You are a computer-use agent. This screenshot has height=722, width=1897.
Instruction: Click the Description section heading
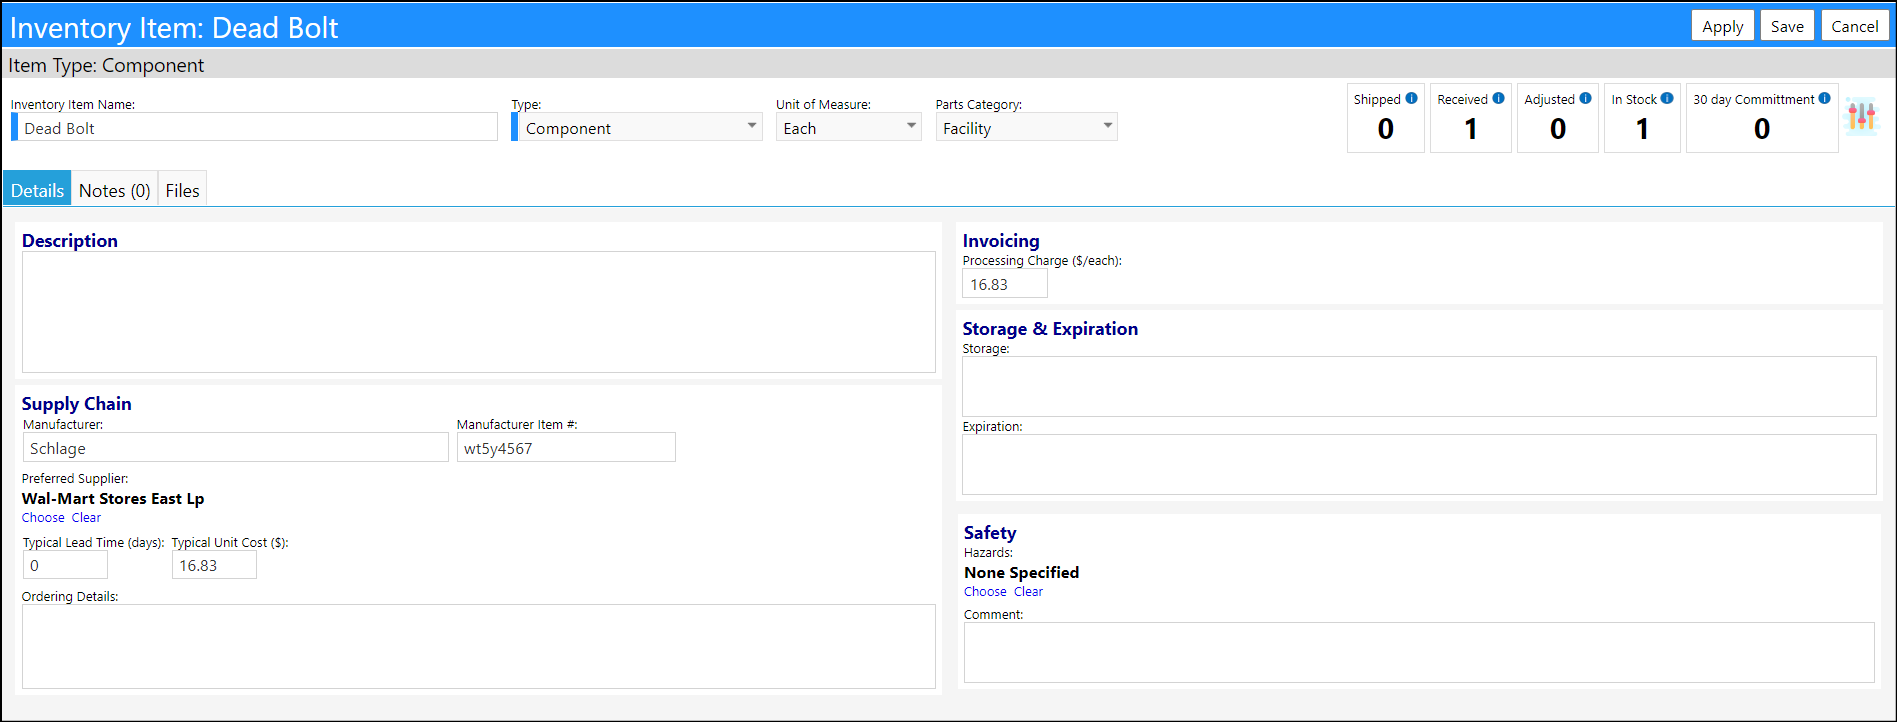click(x=70, y=240)
